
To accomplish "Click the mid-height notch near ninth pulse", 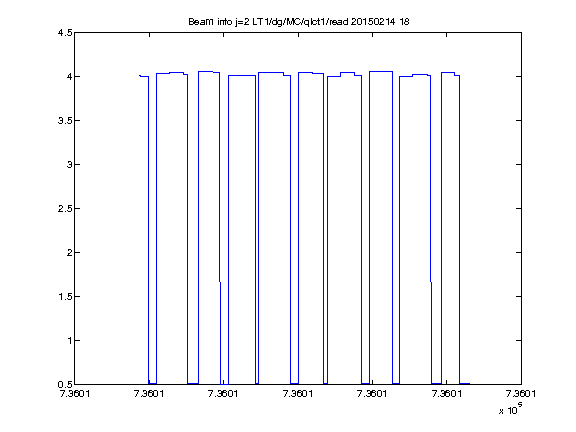I will point(431,282).
